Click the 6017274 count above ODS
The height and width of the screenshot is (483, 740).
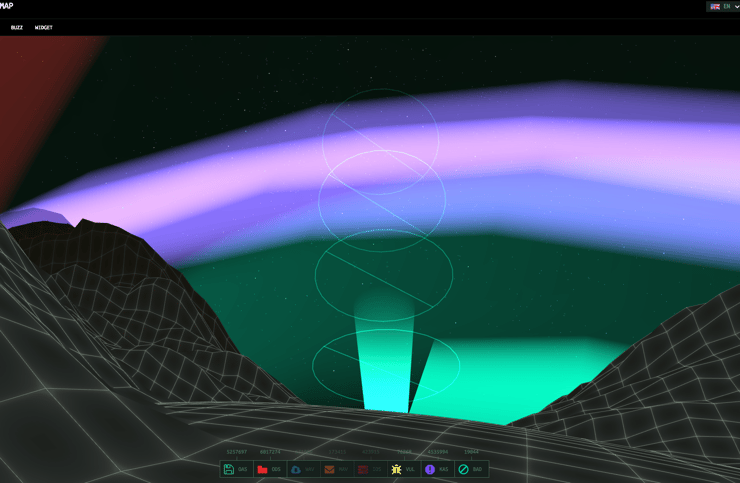click(x=270, y=452)
